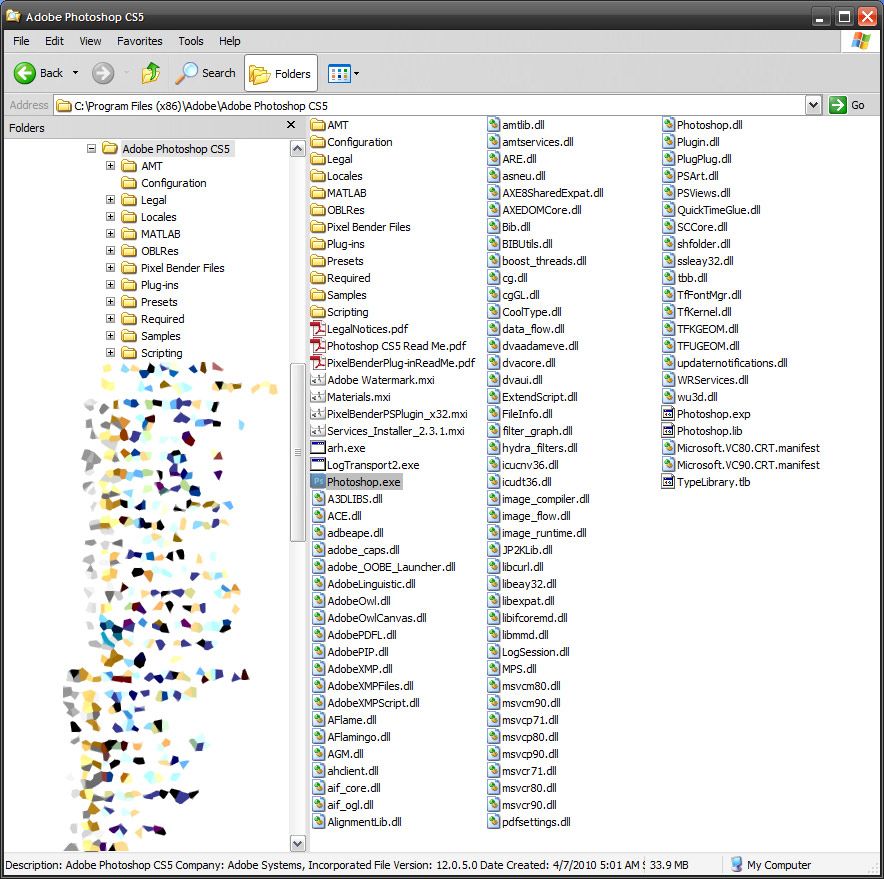884x879 pixels.
Task: Select Microsoft.VC90.CRT.manifest icon
Action: (669, 465)
